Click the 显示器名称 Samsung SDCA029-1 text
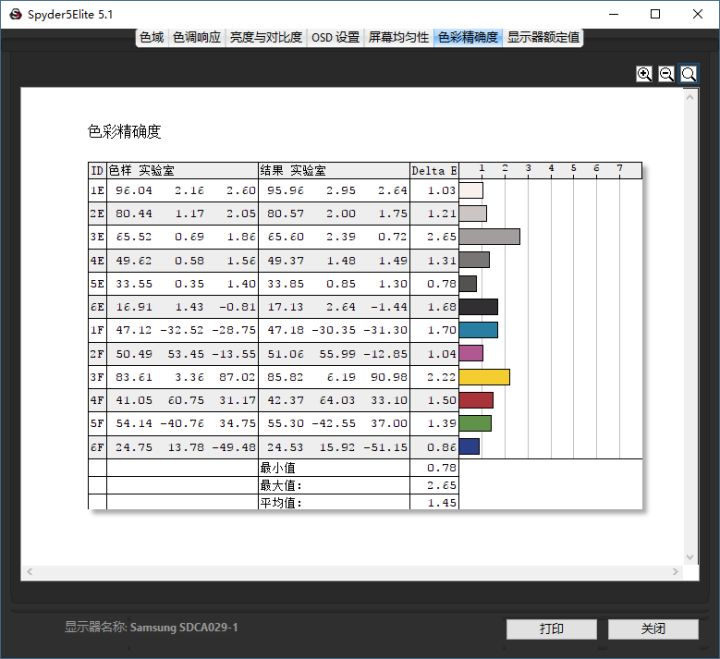This screenshot has width=720, height=659. [151, 627]
